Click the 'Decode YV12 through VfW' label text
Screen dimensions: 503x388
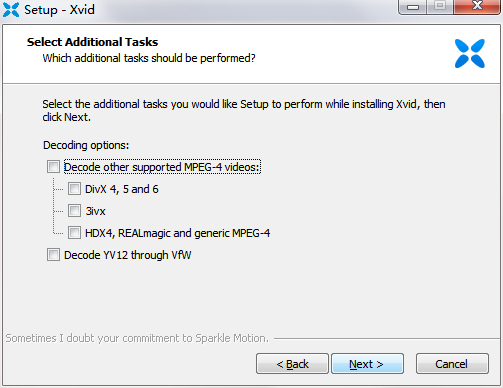coord(128,255)
